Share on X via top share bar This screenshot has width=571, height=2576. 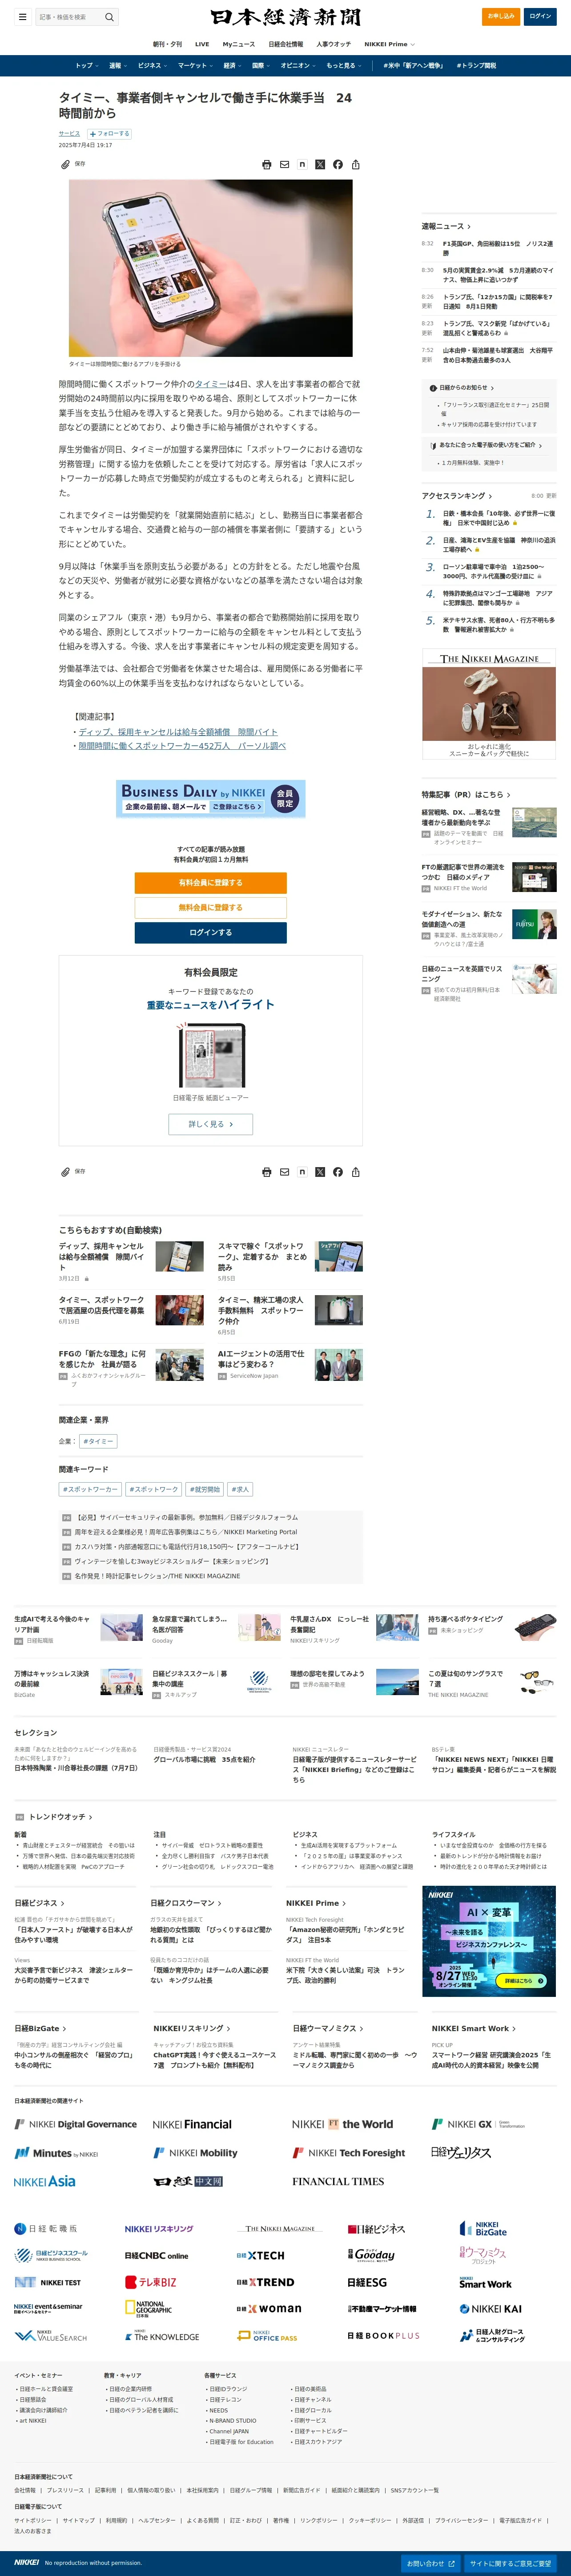pyautogui.click(x=320, y=164)
